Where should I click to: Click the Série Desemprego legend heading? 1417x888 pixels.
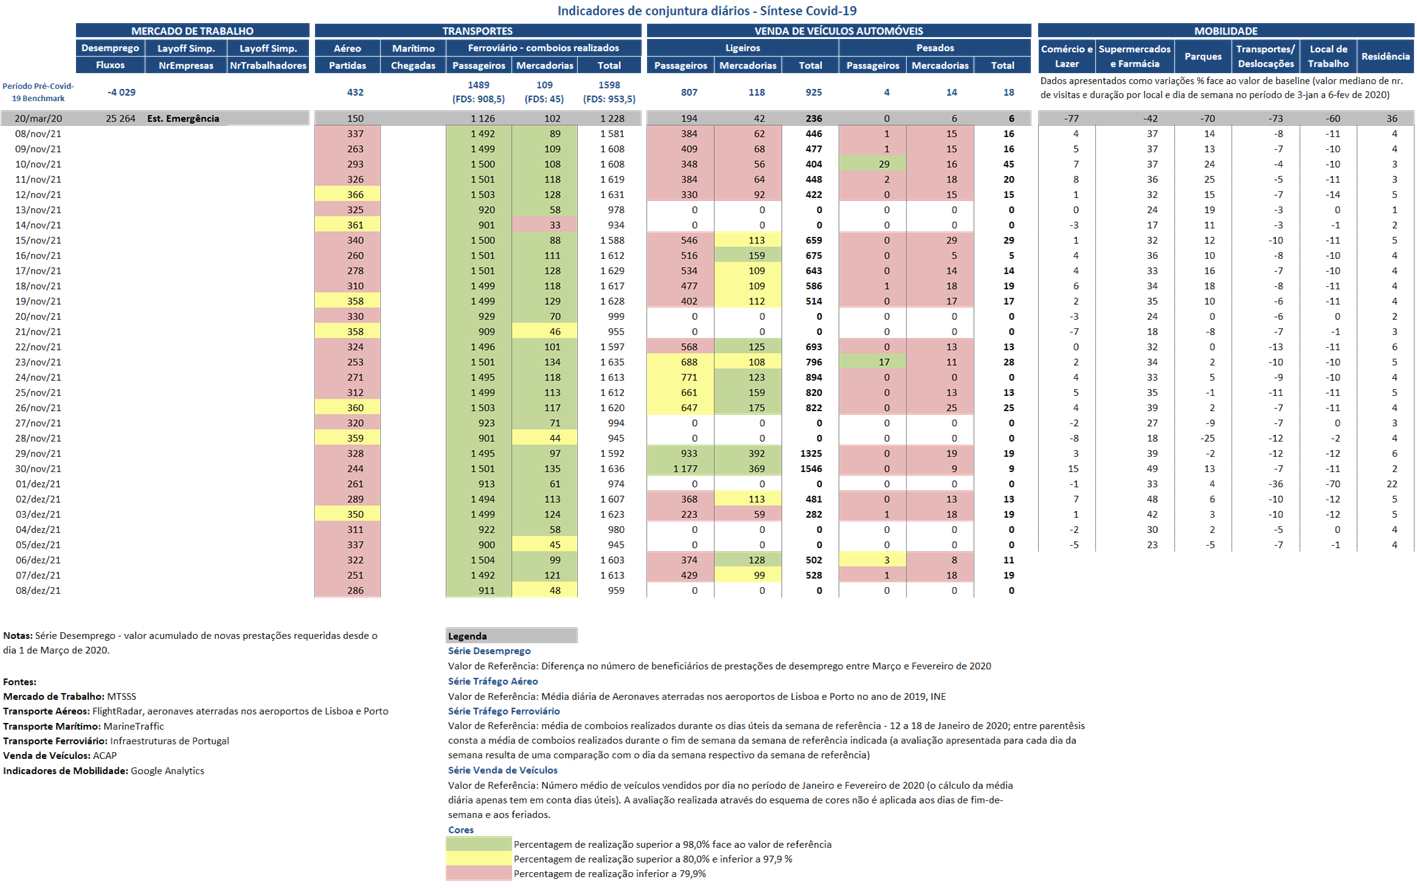pos(489,651)
